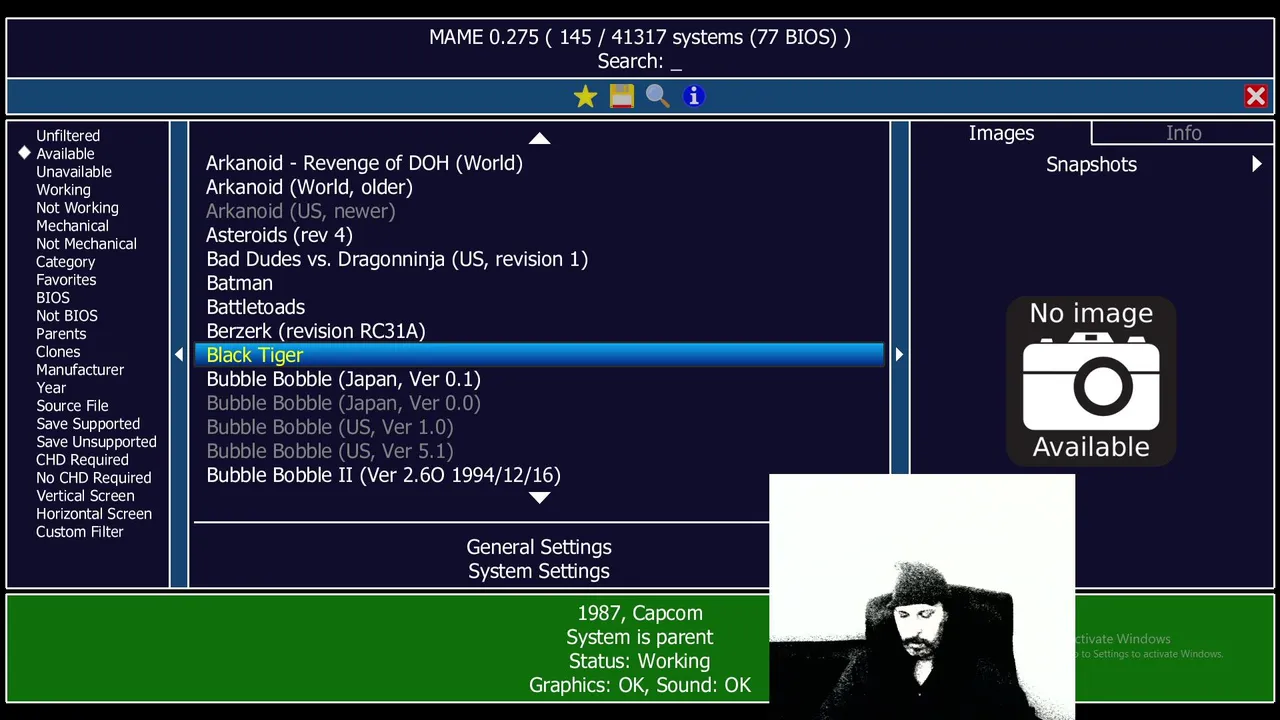Select the Category filter

[66, 262]
